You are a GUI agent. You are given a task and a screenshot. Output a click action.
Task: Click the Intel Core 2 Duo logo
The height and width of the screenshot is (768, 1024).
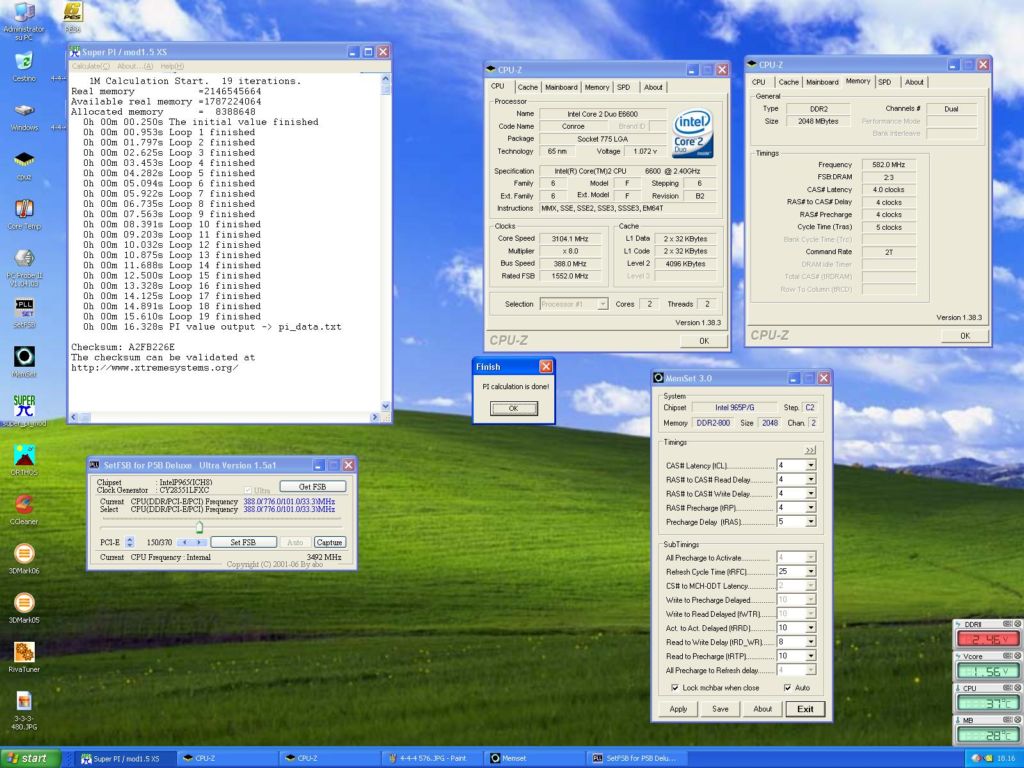tap(692, 133)
